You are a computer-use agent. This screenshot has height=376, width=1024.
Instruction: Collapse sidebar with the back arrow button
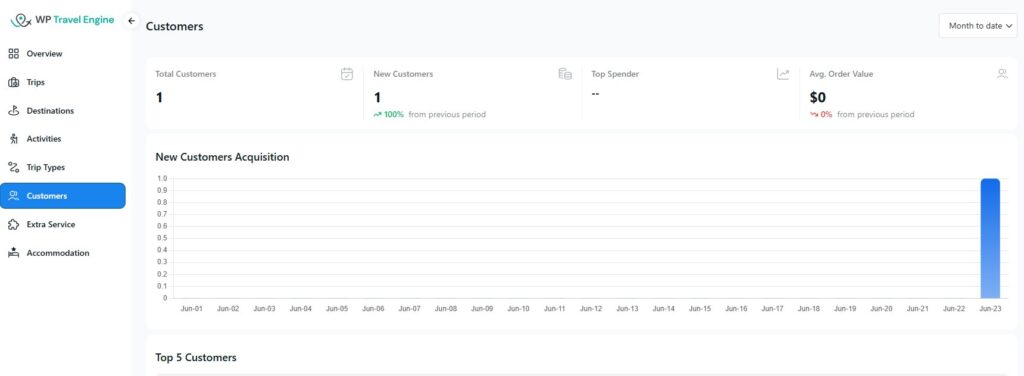(131, 21)
